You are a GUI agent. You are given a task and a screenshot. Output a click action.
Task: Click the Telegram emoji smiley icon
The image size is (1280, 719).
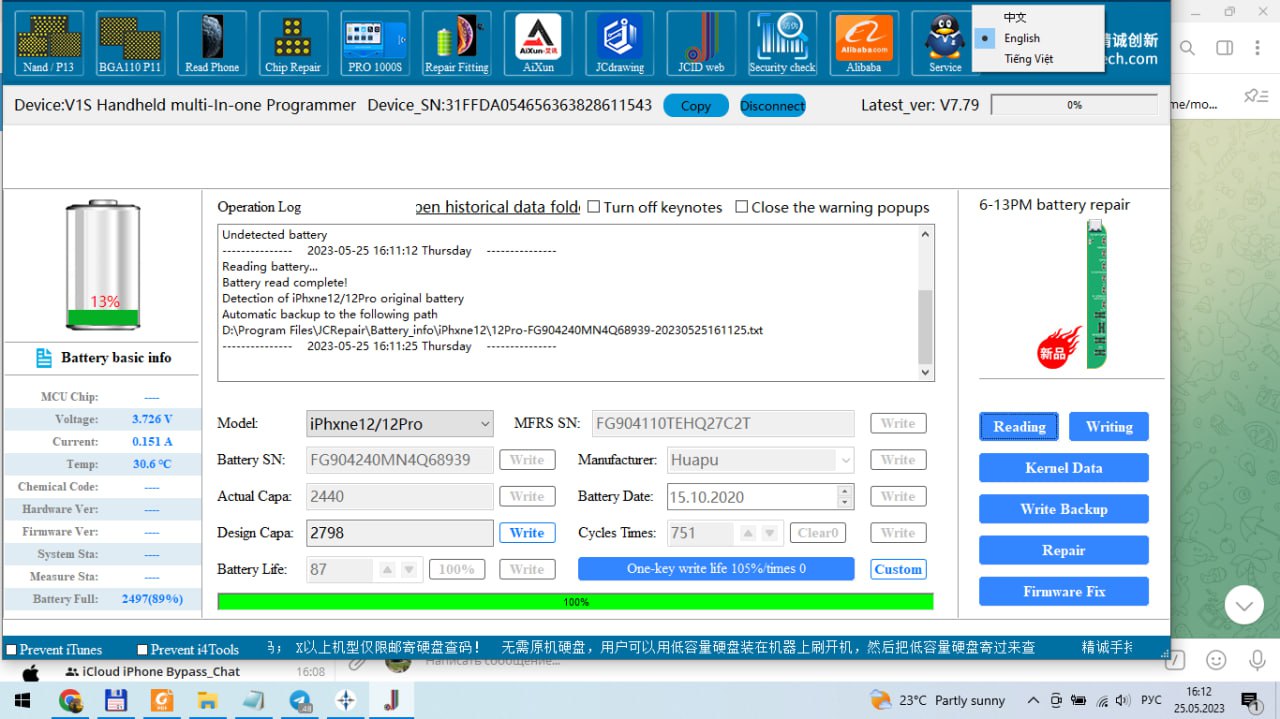pyautogui.click(x=1216, y=660)
